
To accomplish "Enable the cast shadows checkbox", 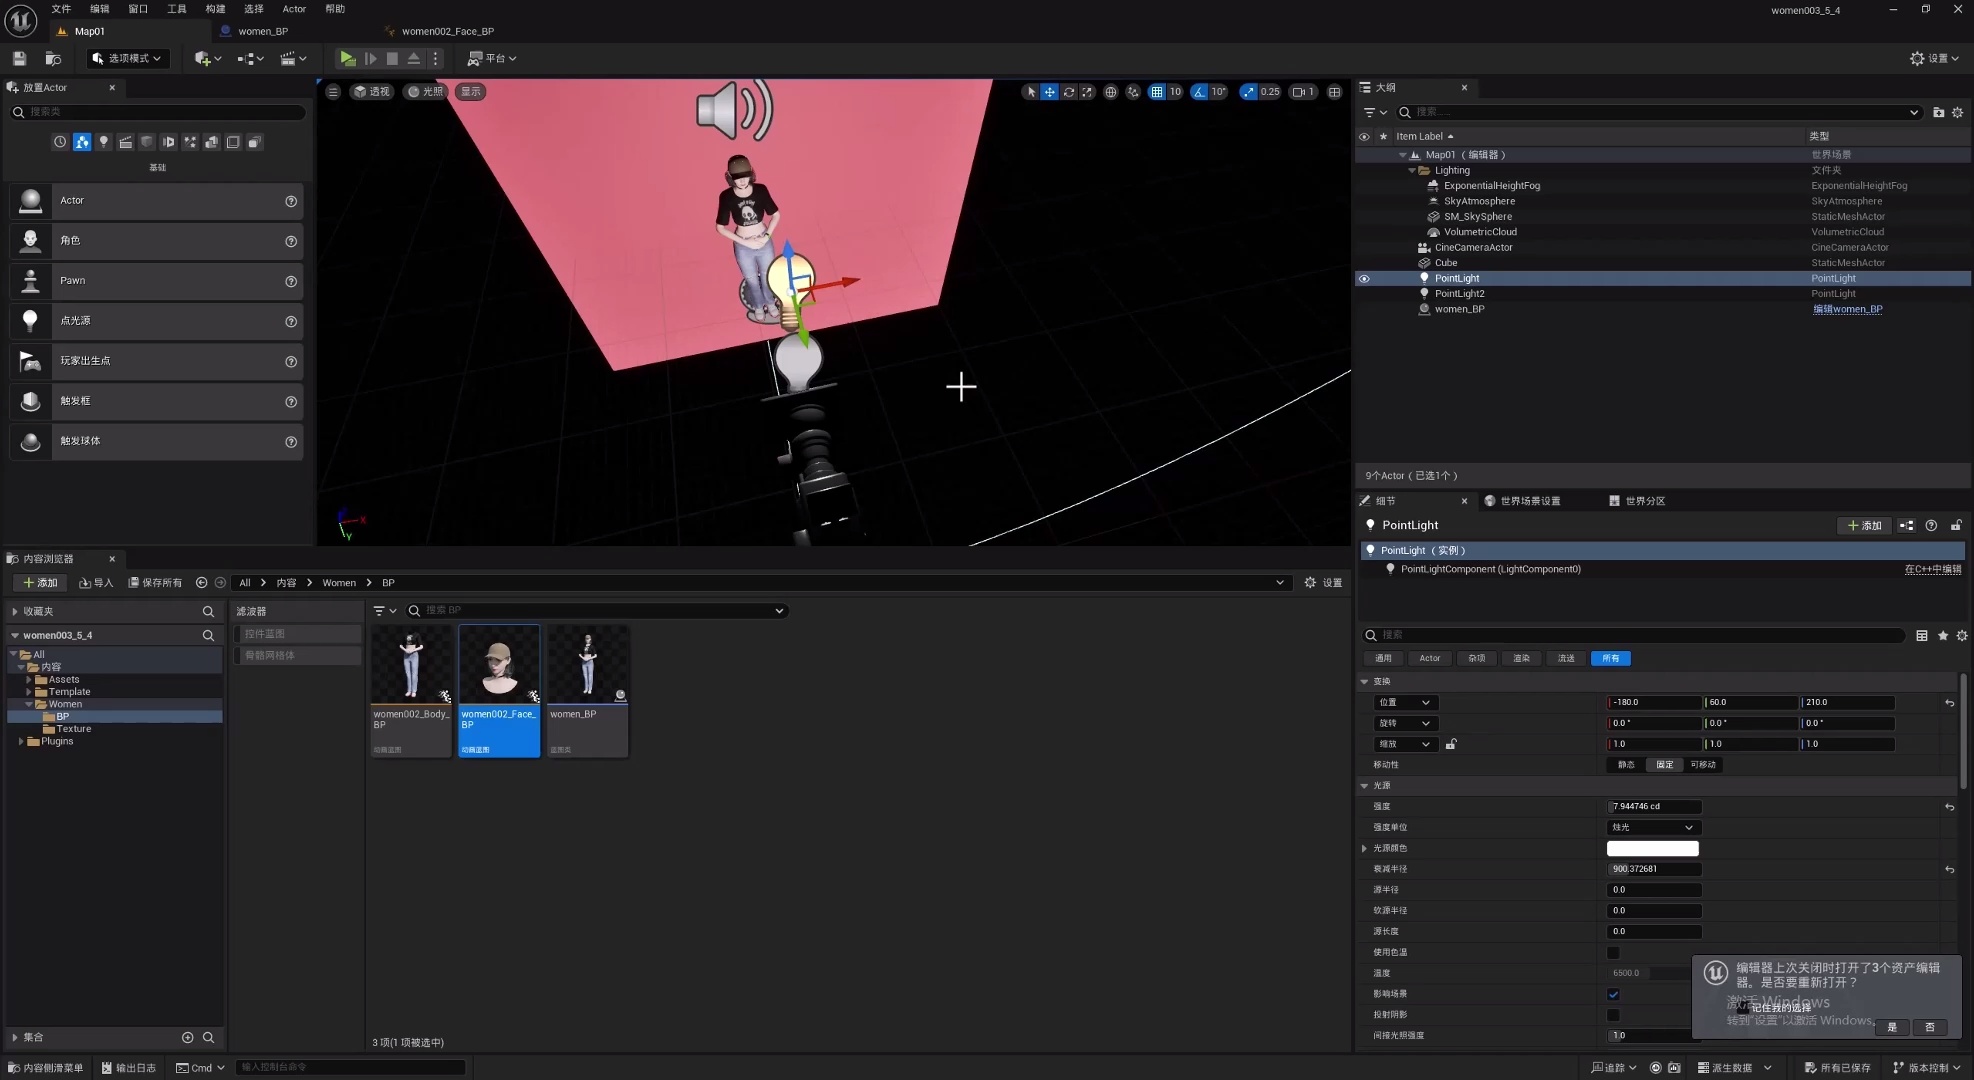I will tap(1613, 1015).
